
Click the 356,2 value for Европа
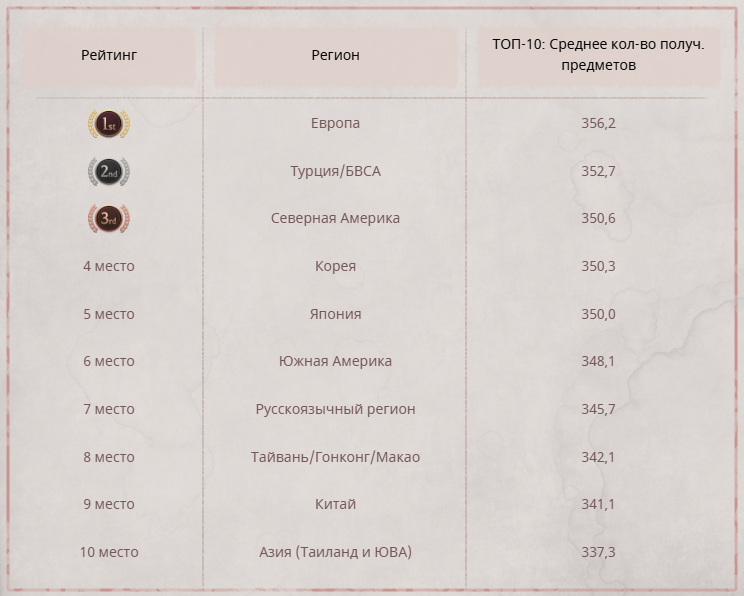click(x=598, y=123)
